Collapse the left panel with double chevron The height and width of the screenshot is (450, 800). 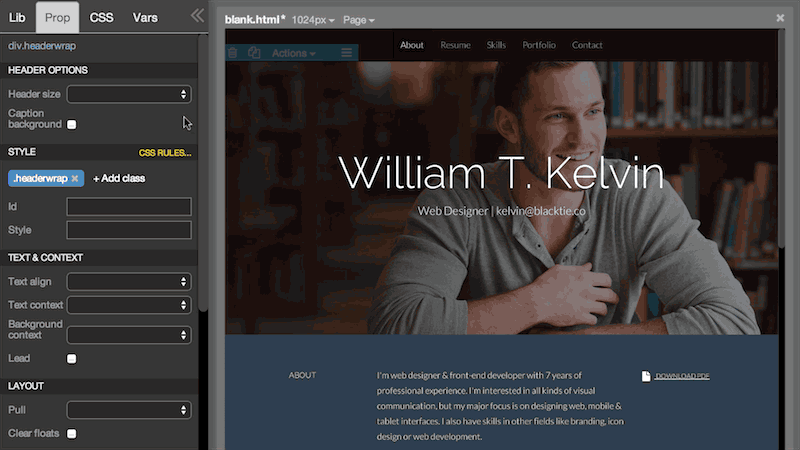click(197, 16)
